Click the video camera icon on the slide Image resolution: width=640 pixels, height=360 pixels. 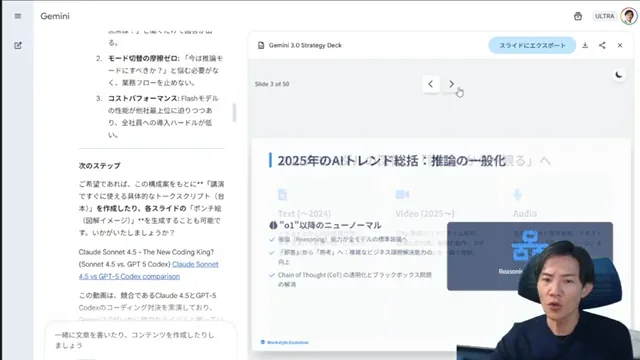point(402,194)
